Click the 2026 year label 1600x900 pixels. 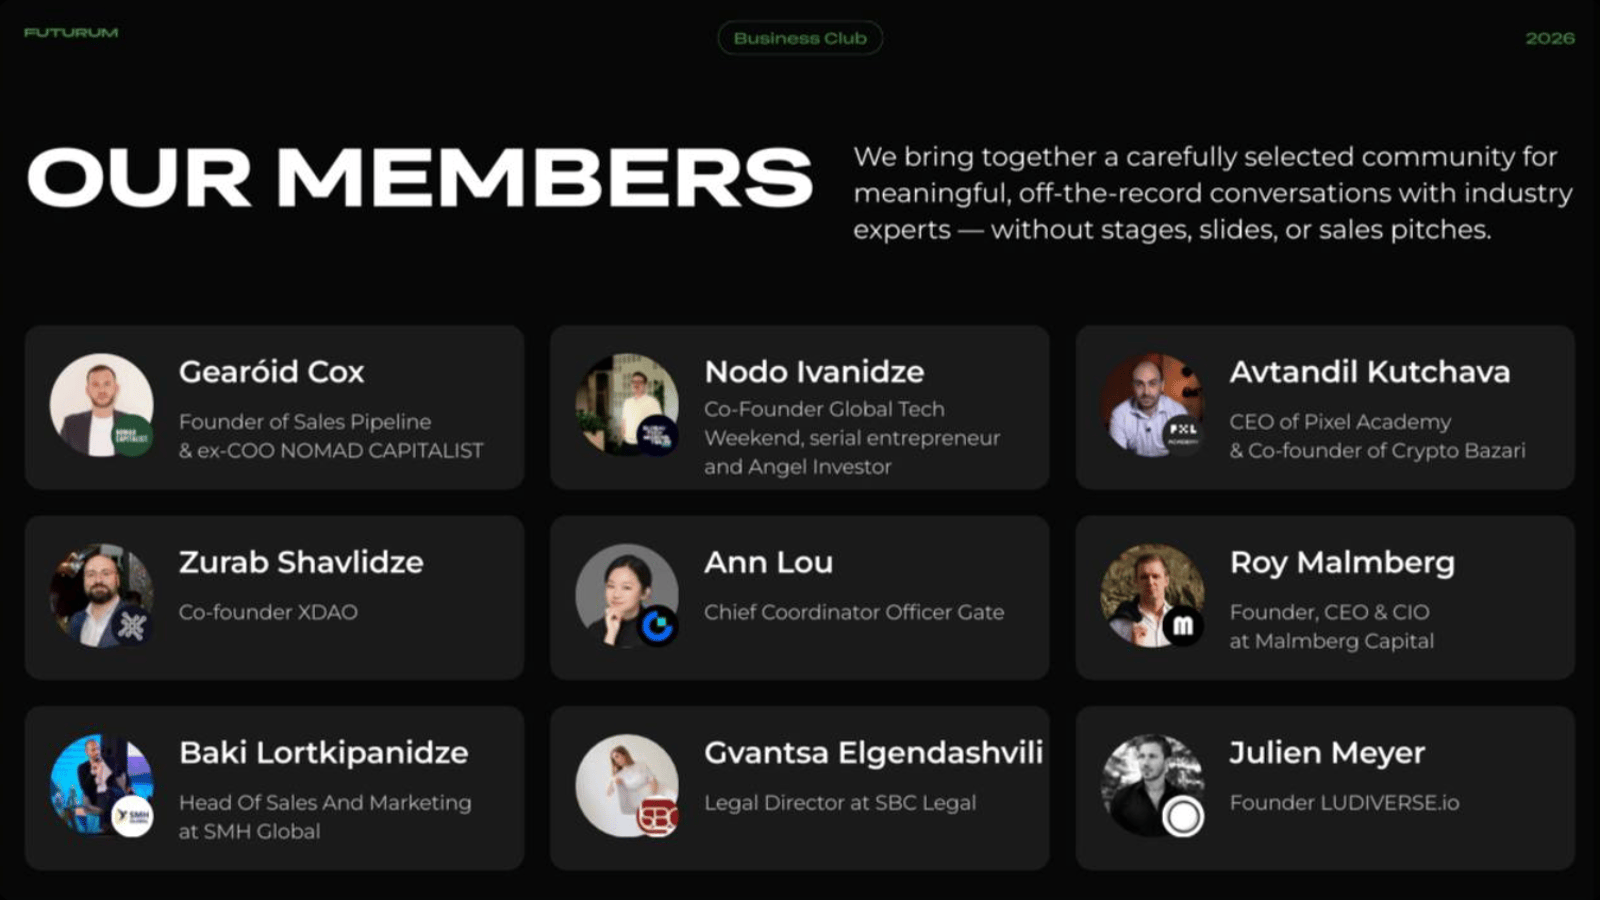pyautogui.click(x=1549, y=38)
